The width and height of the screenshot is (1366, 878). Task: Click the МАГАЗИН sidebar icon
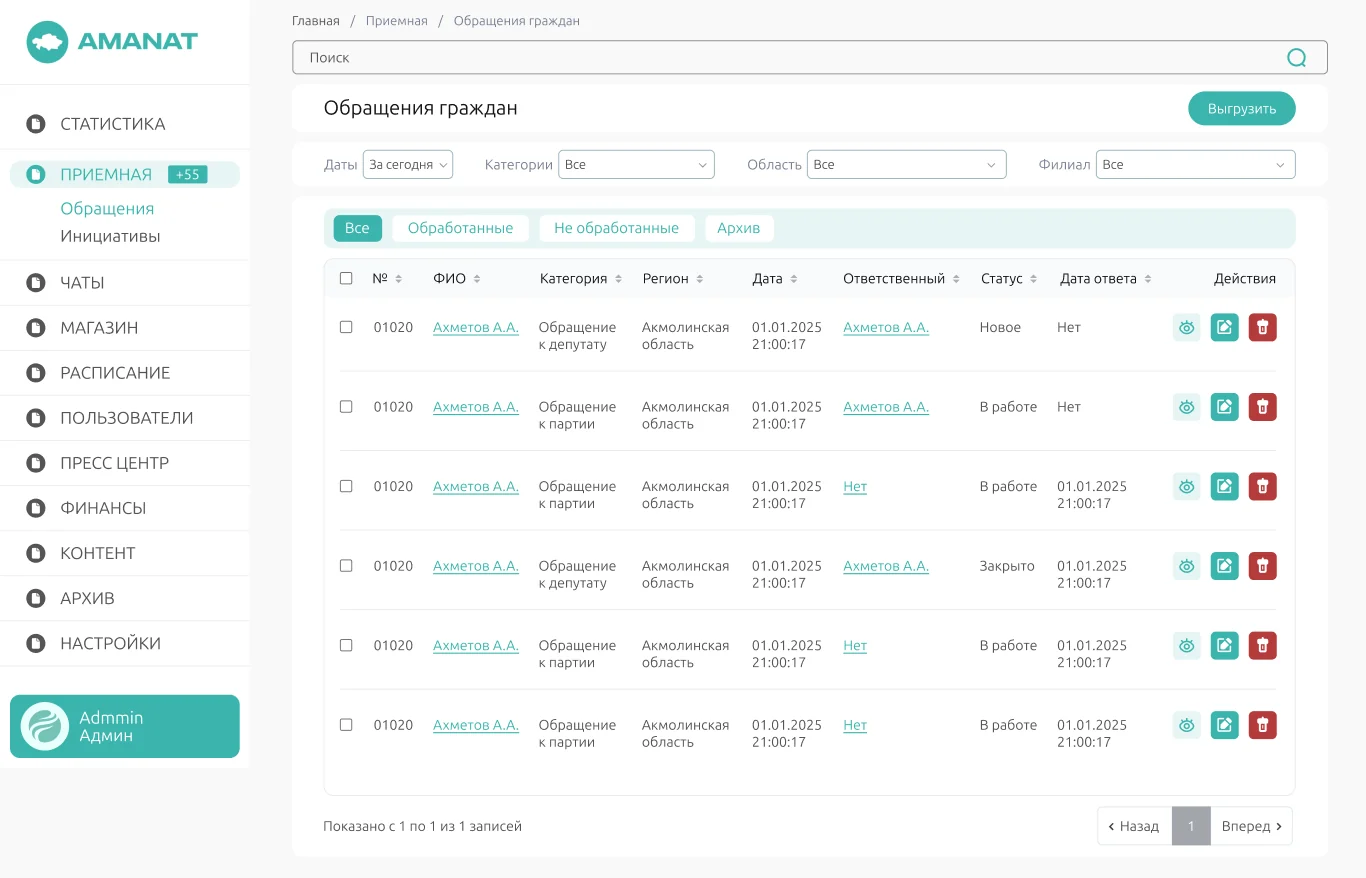click(36, 328)
